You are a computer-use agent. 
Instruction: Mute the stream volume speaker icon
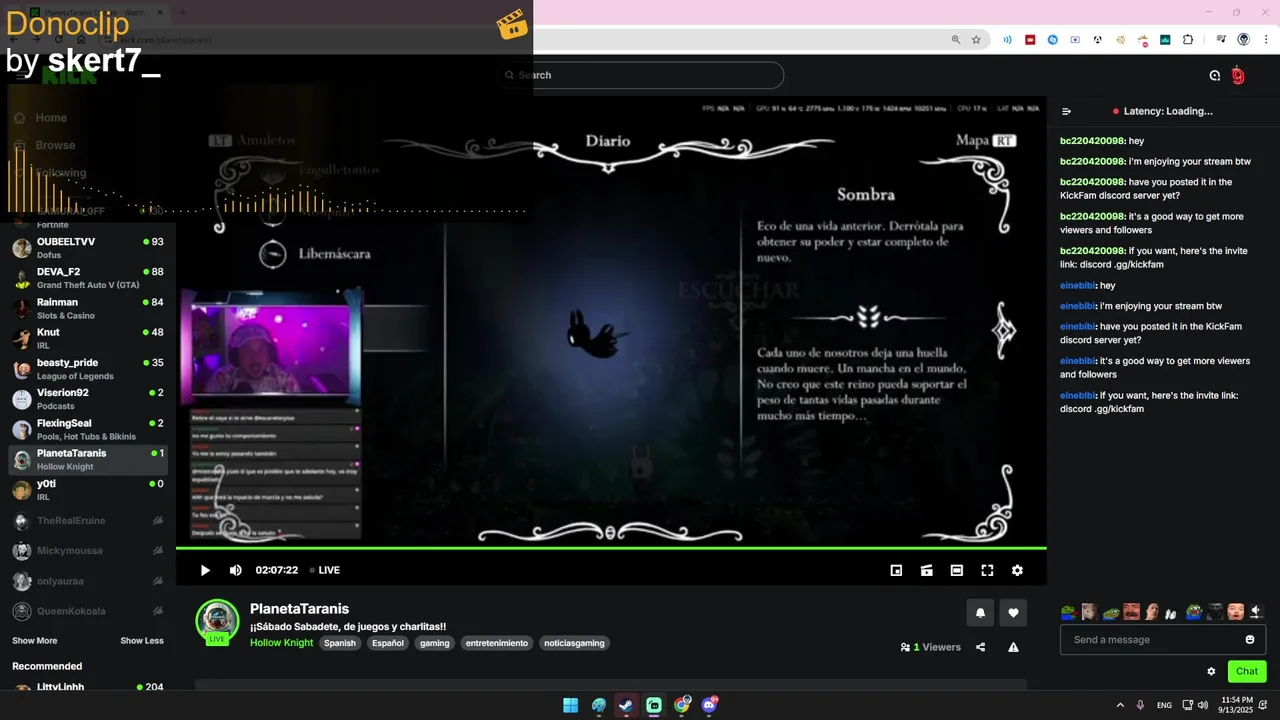click(236, 570)
